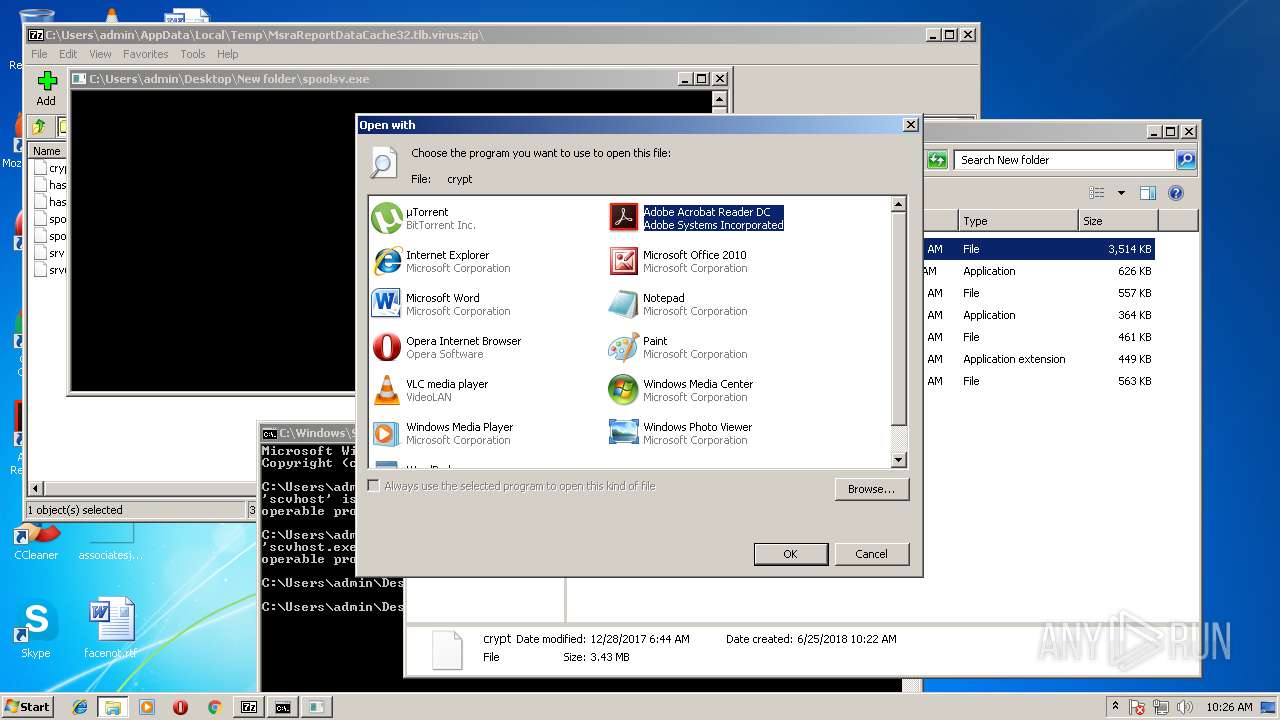This screenshot has width=1280, height=720.
Task: Select Windows Photo Viewer program
Action: pyautogui.click(x=681, y=433)
